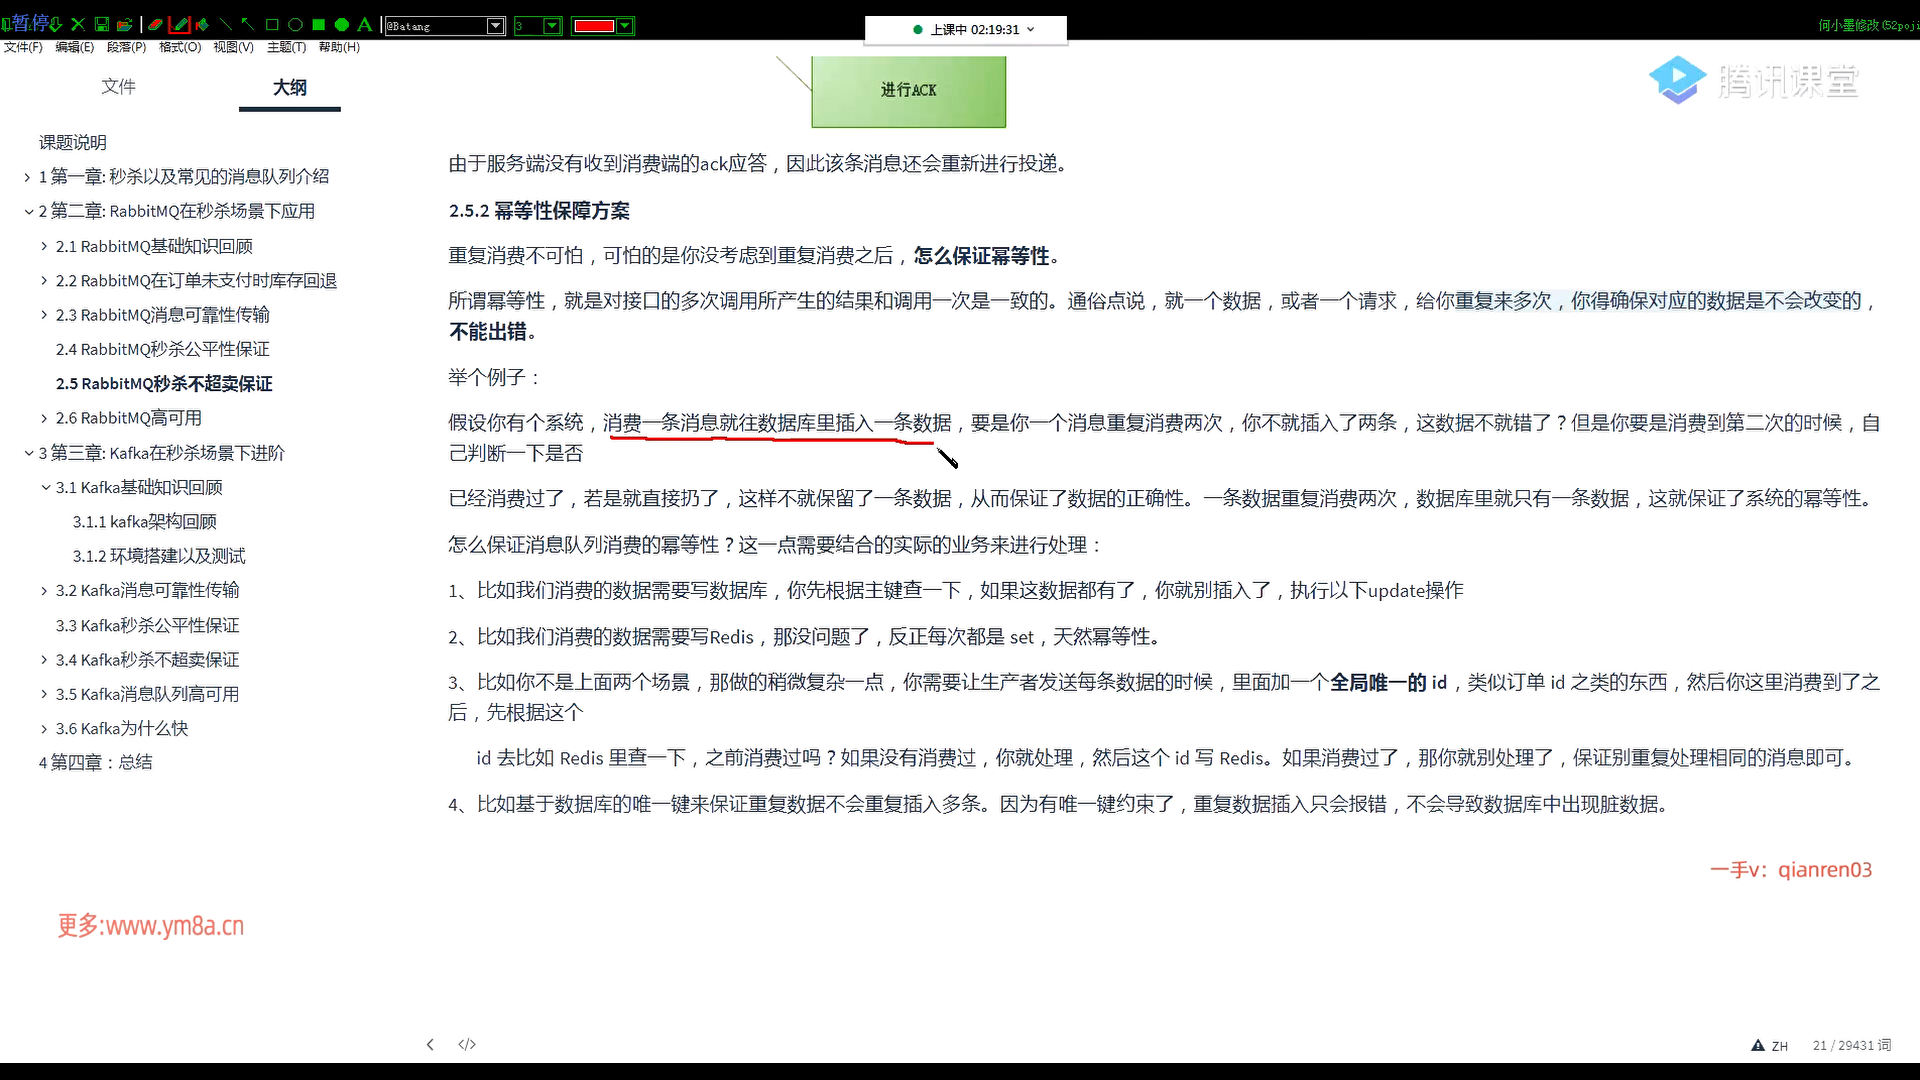Image resolution: width=1920 pixels, height=1080 pixels.
Task: Switch to the 文件 sidebar tab
Action: [118, 87]
